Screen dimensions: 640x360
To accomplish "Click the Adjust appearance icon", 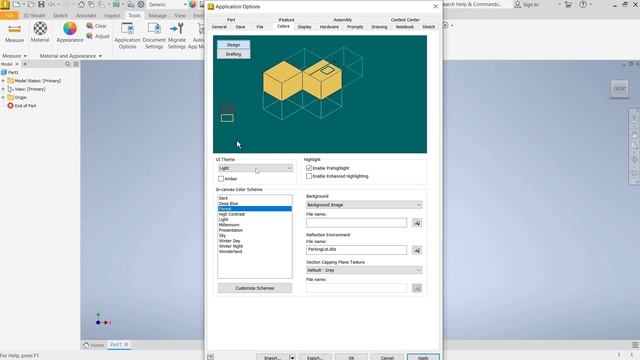I will pyautogui.click(x=90, y=36).
